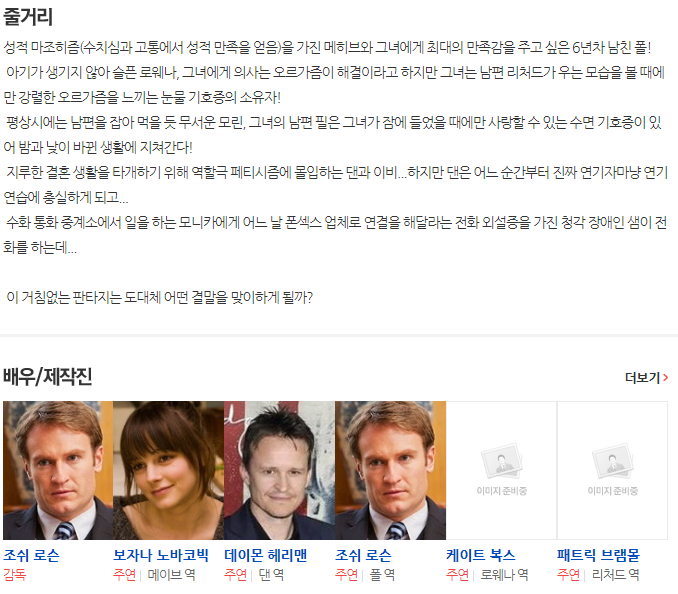Image resolution: width=678 pixels, height=594 pixels.
Task: Open the 케이트 복스 name link
Action: pos(481,556)
